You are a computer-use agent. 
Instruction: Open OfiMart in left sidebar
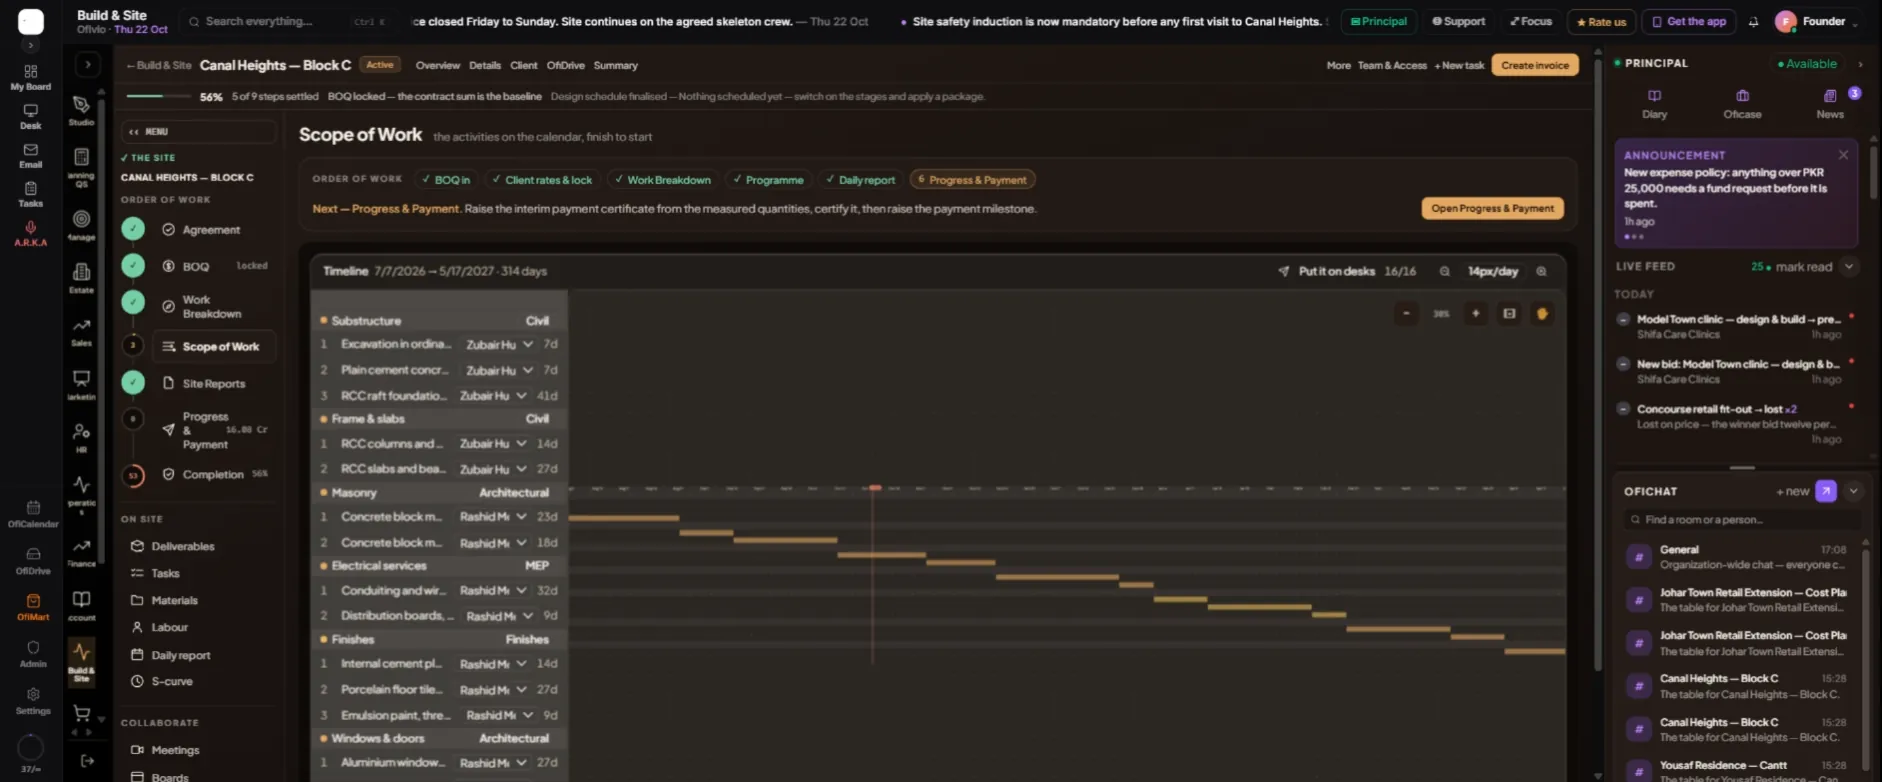point(33,607)
